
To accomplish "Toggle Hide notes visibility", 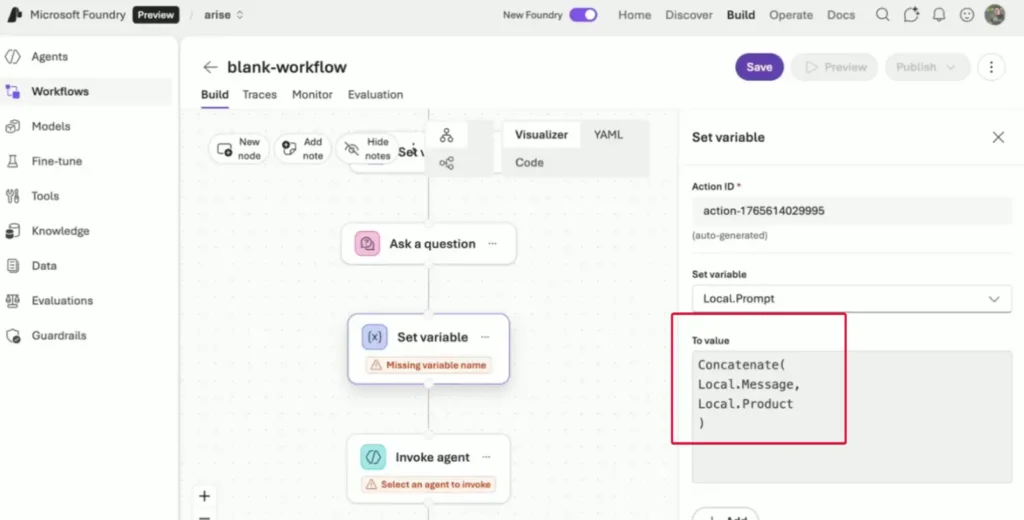I will pos(365,149).
